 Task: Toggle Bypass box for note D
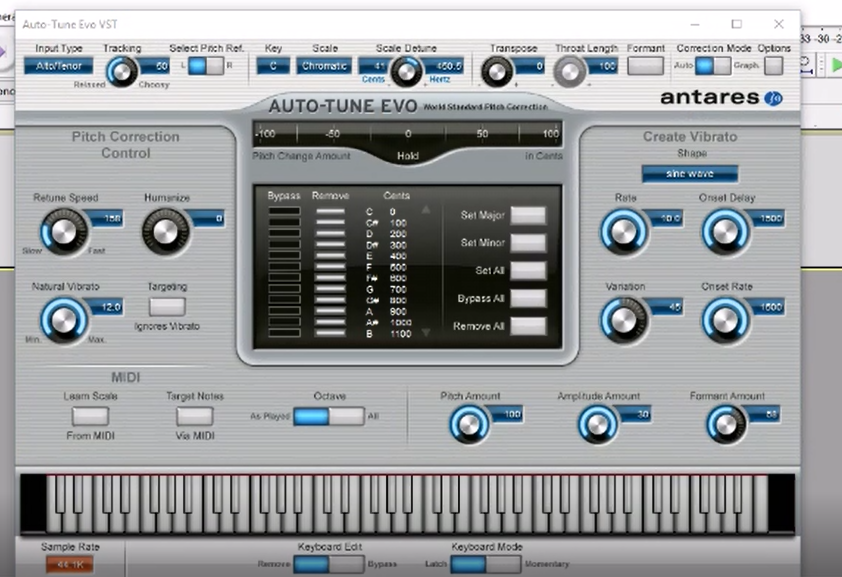click(284, 233)
